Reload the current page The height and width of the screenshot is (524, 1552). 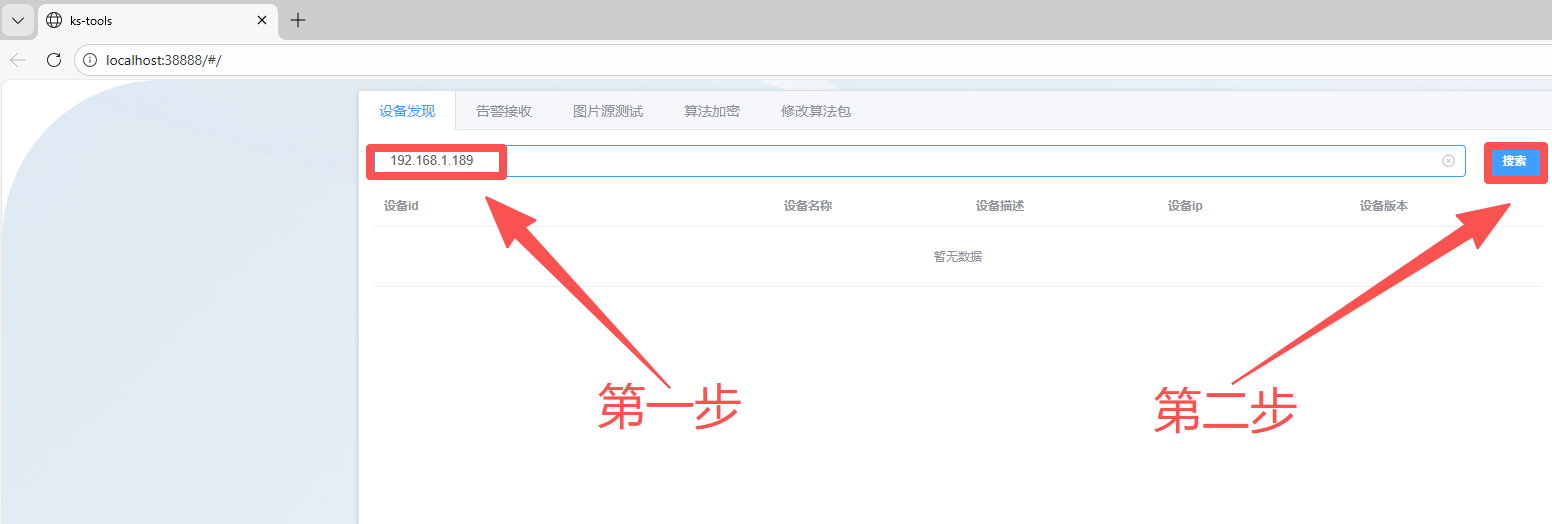click(54, 60)
